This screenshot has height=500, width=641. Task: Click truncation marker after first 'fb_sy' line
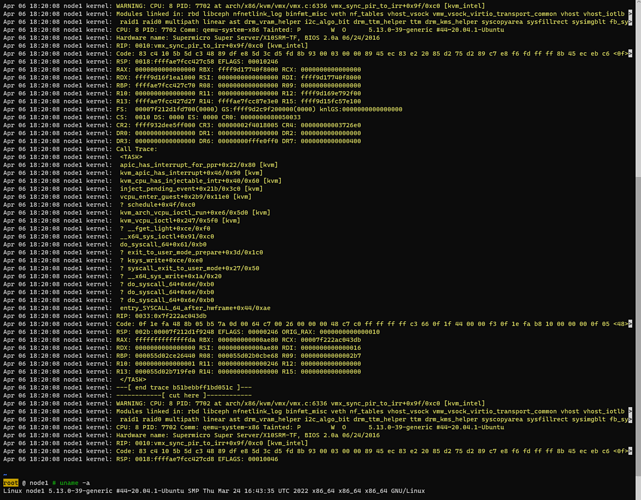(x=630, y=22)
